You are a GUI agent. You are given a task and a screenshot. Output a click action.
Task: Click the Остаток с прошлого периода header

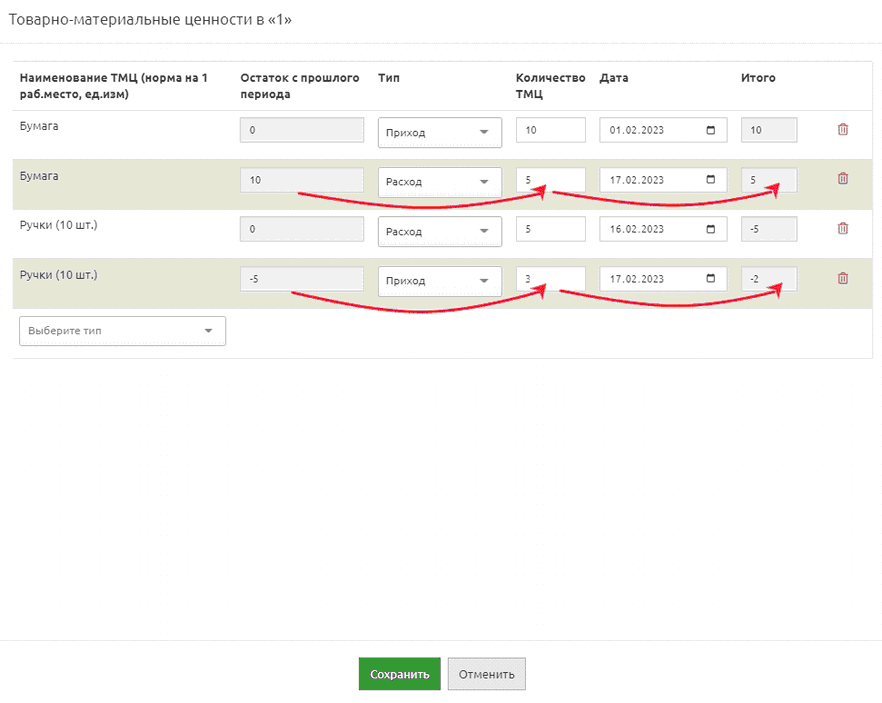[300, 86]
